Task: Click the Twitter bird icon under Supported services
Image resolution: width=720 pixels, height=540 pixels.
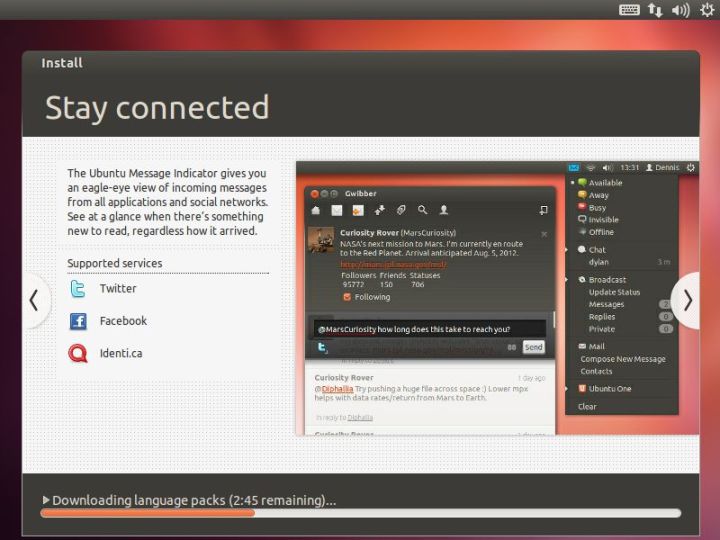Action: 78,289
